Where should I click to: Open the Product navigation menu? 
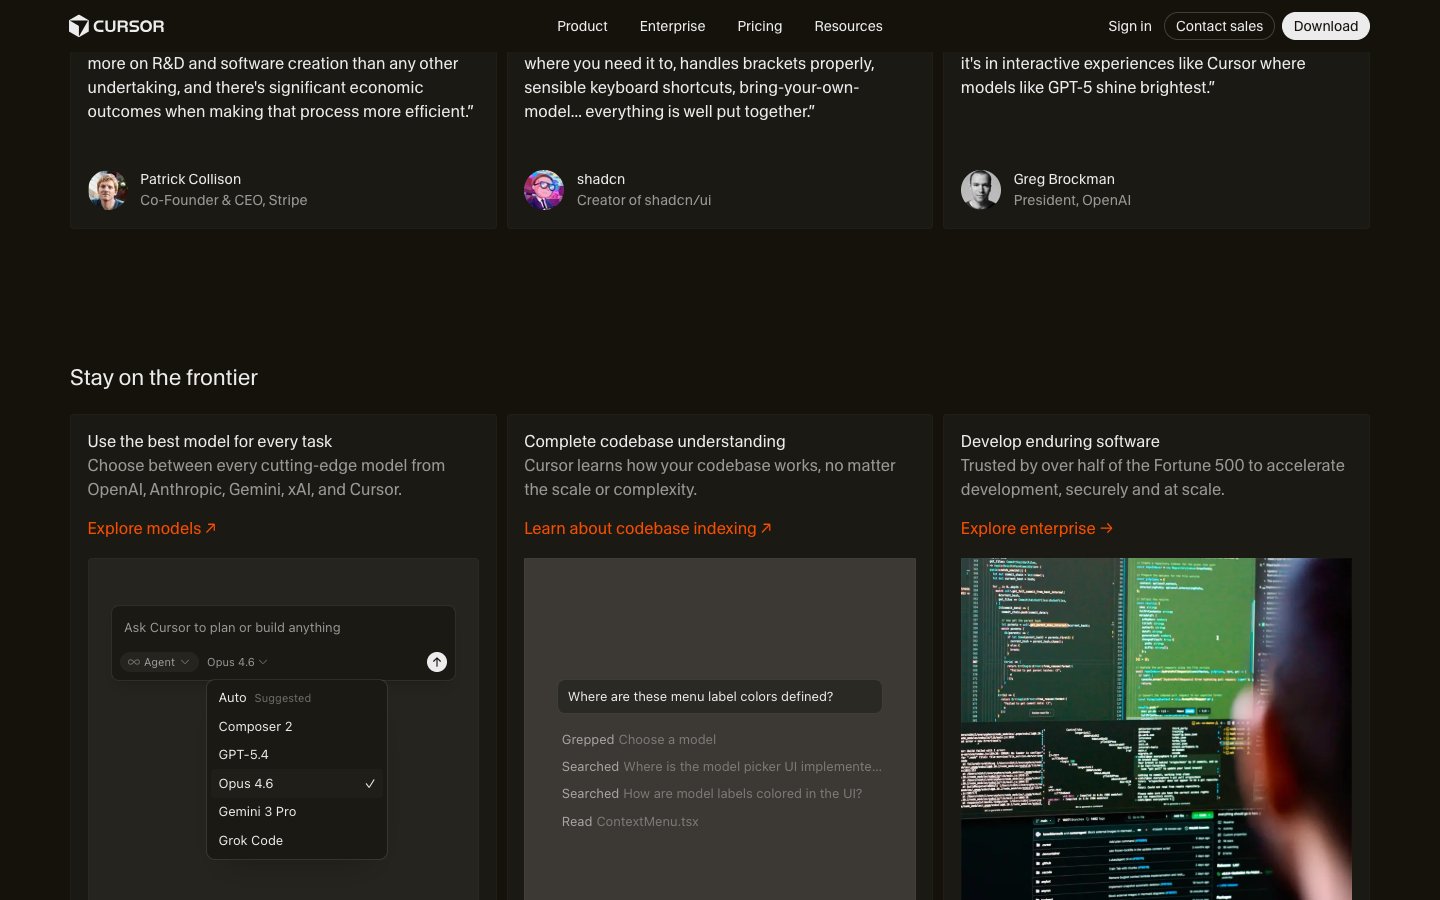point(582,26)
